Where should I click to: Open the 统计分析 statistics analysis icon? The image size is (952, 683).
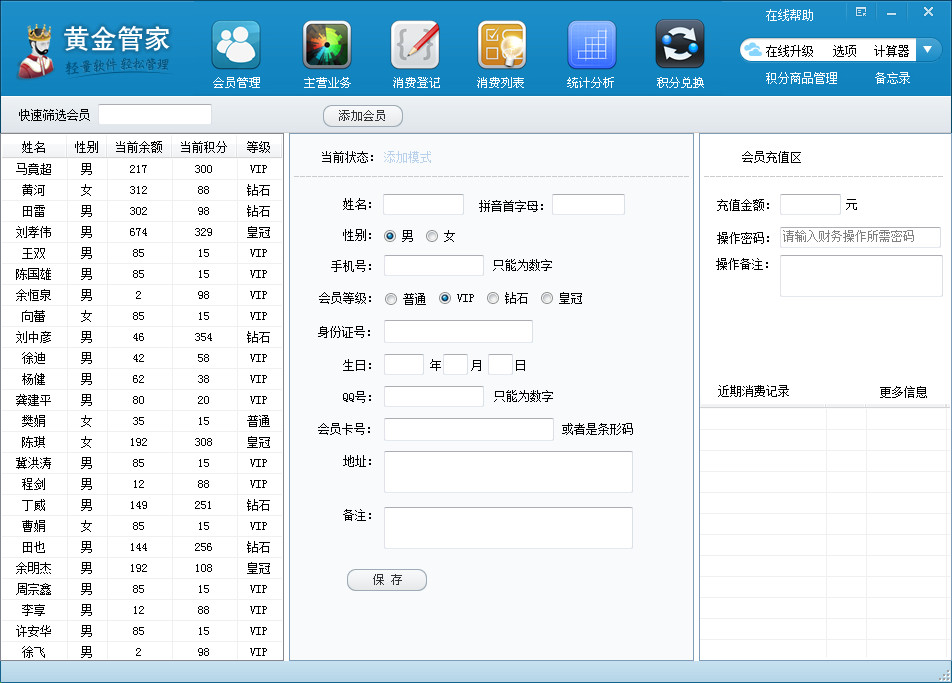click(x=591, y=45)
